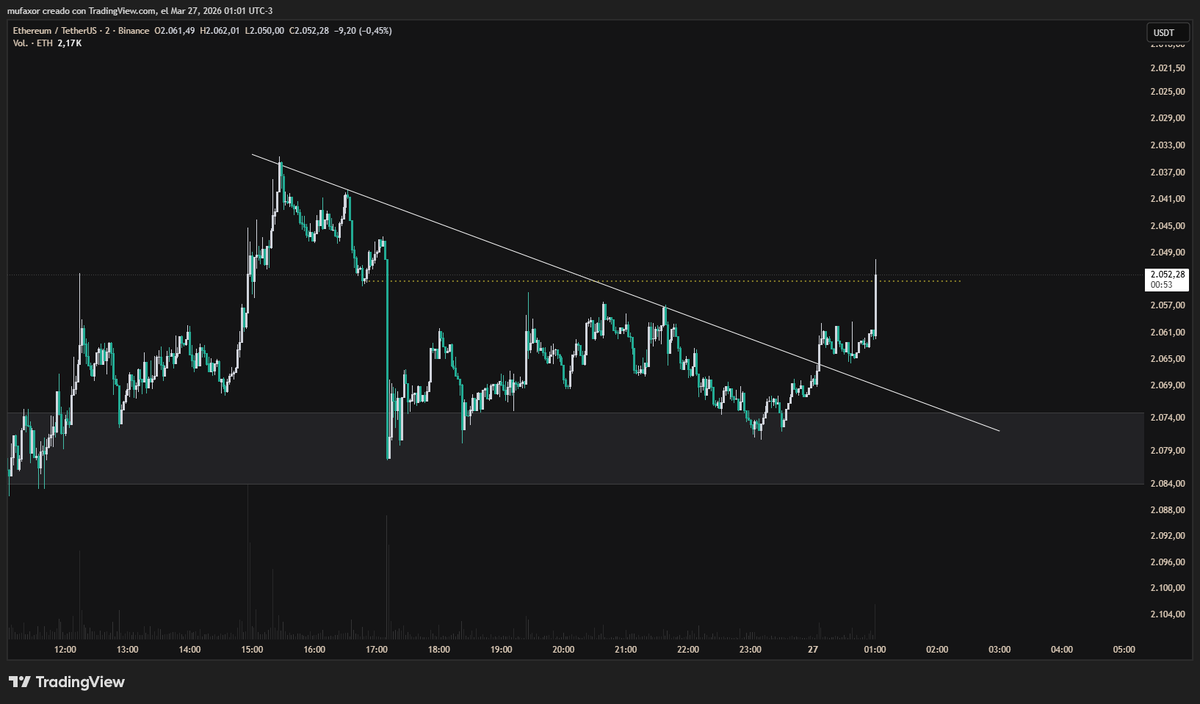This screenshot has width=1200, height=704.
Task: Click the 2.092,00 price axis label
Action: (1167, 536)
